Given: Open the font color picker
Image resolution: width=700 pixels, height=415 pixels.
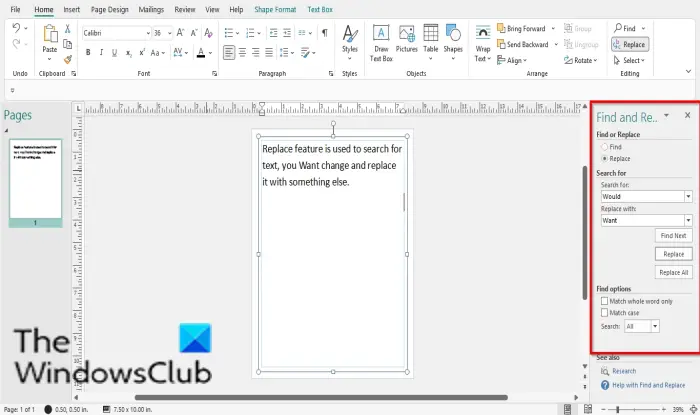Looking at the screenshot, I should pyautogui.click(x=210, y=53).
